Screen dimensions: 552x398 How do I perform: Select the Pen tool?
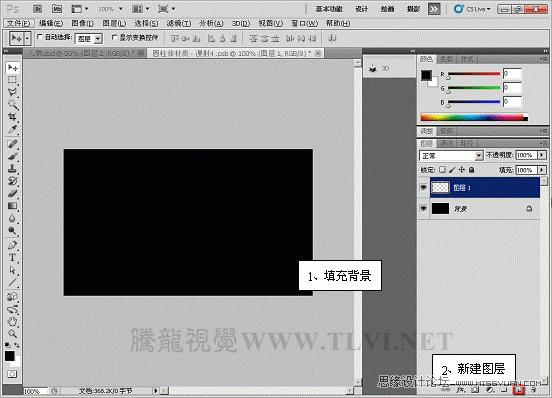(x=13, y=245)
